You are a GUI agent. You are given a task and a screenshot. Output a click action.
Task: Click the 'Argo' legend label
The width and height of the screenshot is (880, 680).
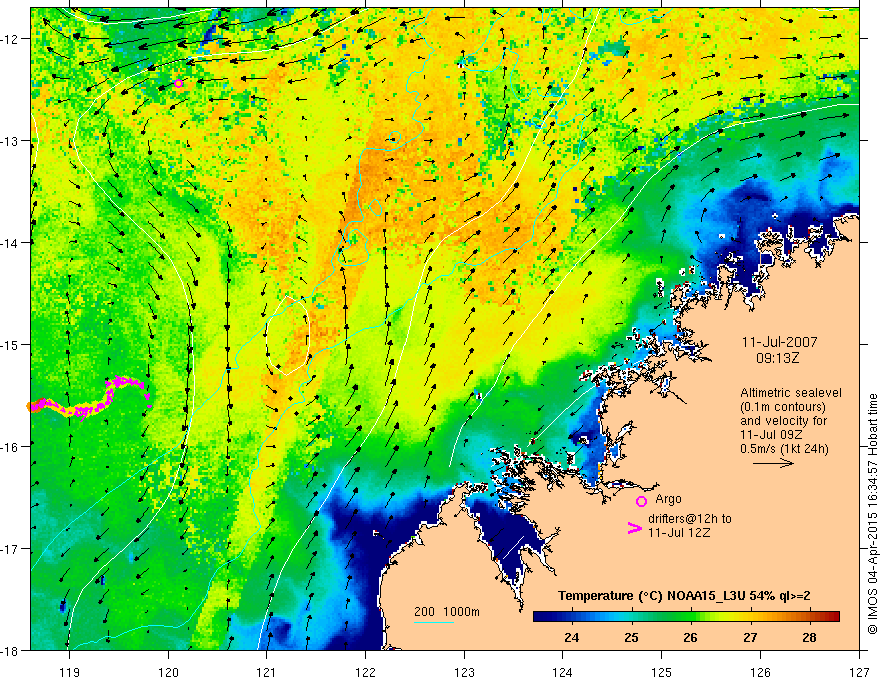pyautogui.click(x=668, y=499)
